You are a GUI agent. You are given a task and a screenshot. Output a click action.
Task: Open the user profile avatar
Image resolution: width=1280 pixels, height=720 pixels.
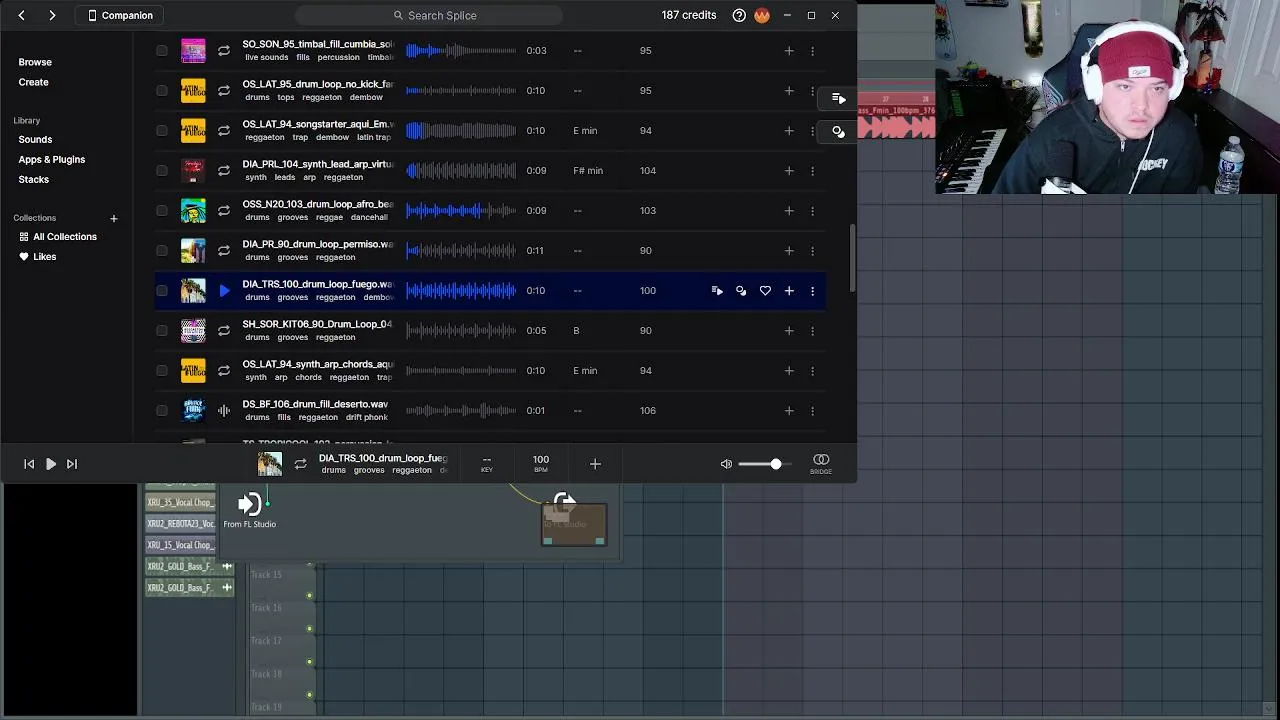click(762, 15)
